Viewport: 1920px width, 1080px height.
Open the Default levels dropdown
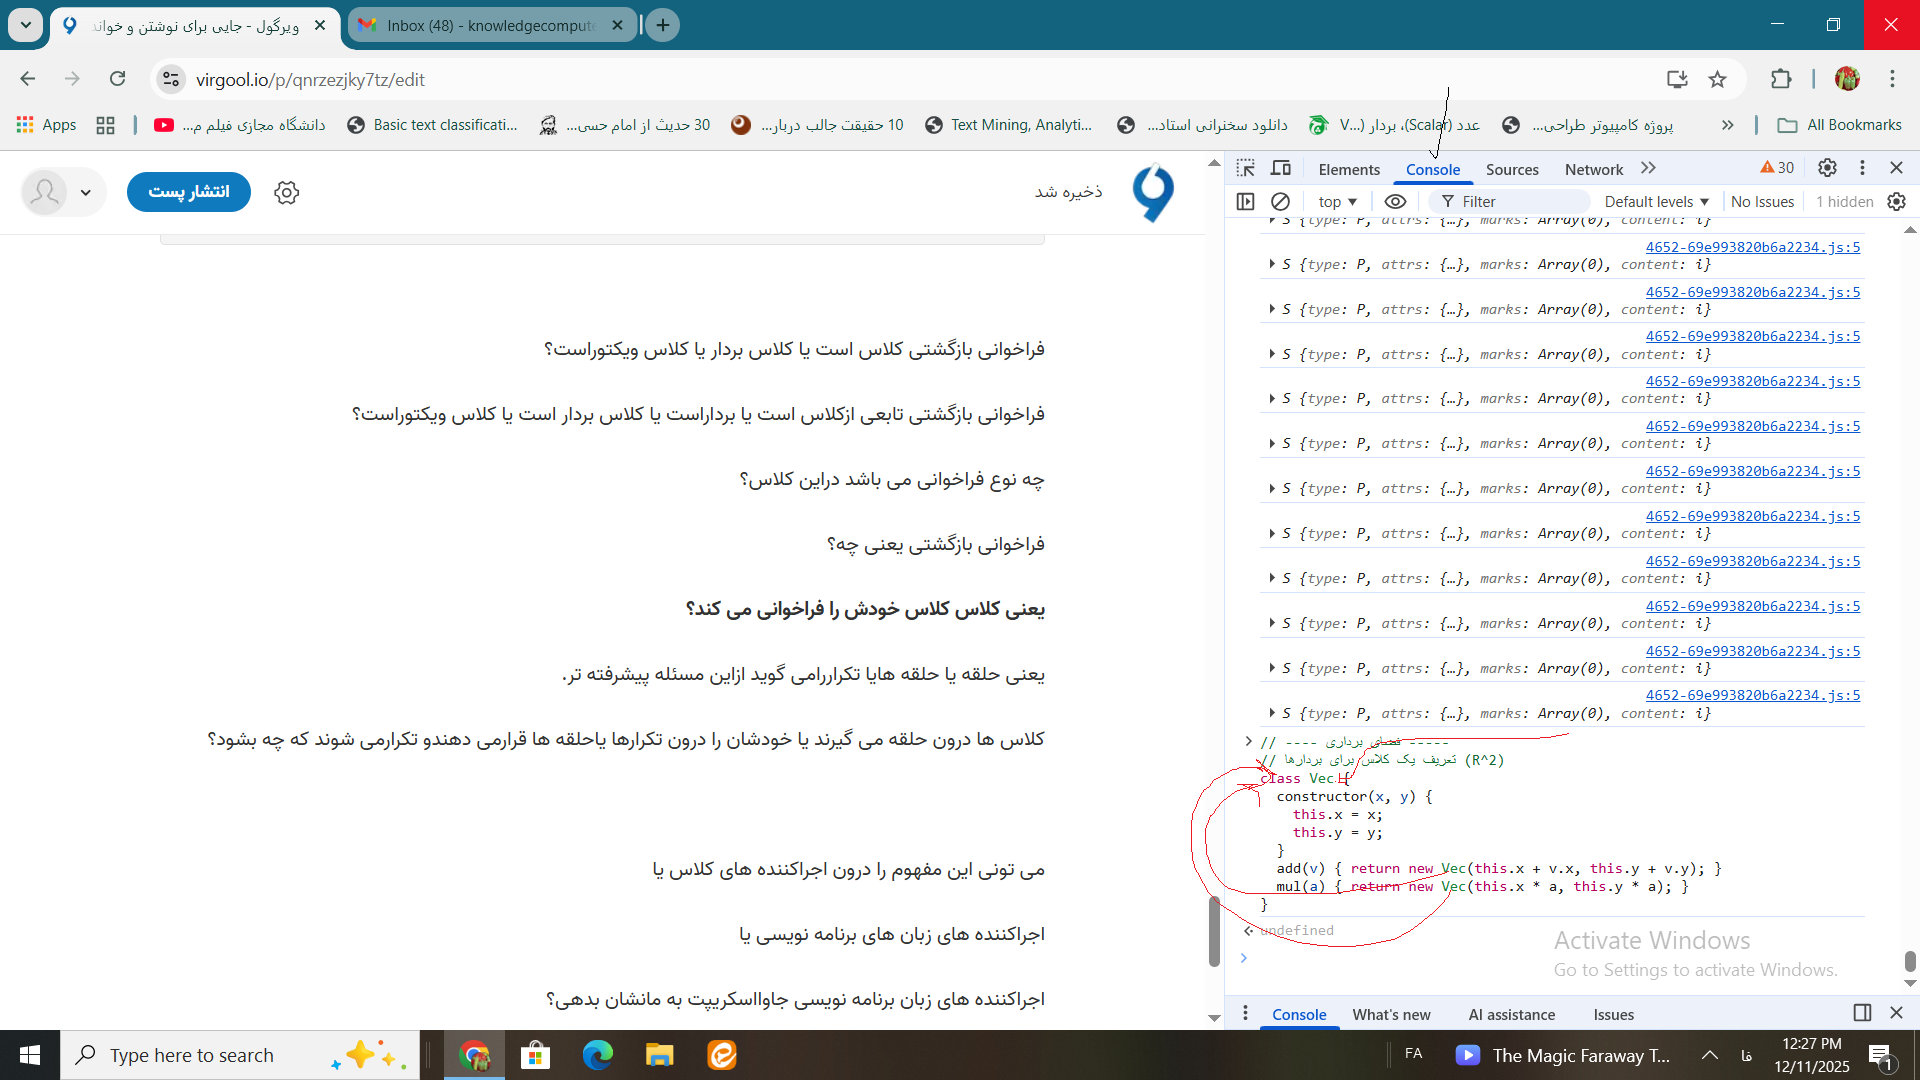[x=1656, y=201]
